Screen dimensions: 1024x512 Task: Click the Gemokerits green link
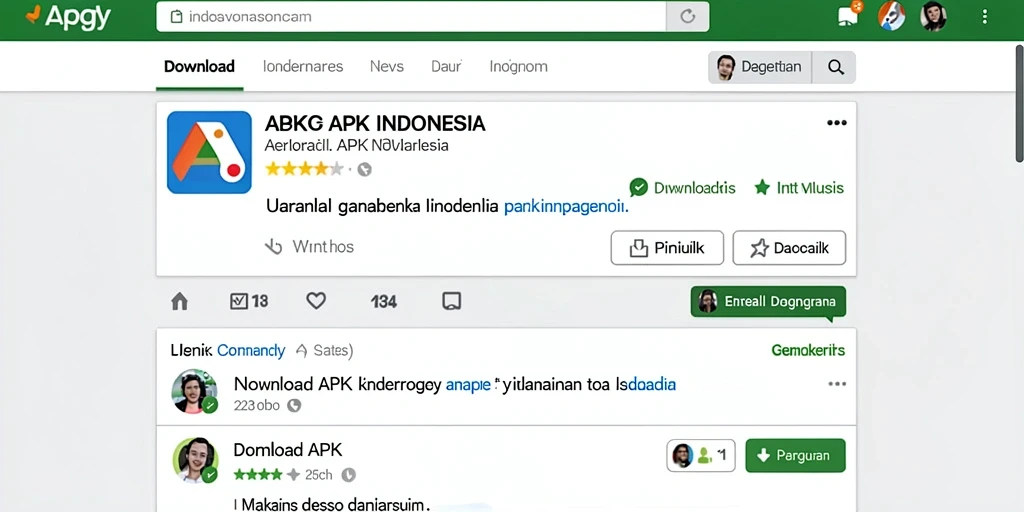808,351
